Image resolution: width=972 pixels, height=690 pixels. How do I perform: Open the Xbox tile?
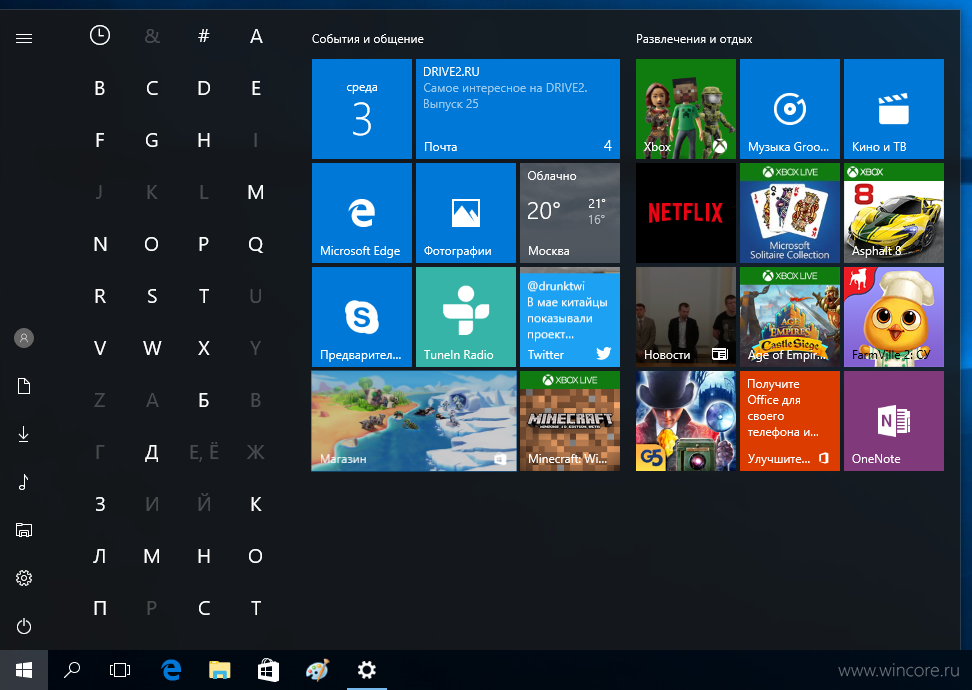(686, 109)
